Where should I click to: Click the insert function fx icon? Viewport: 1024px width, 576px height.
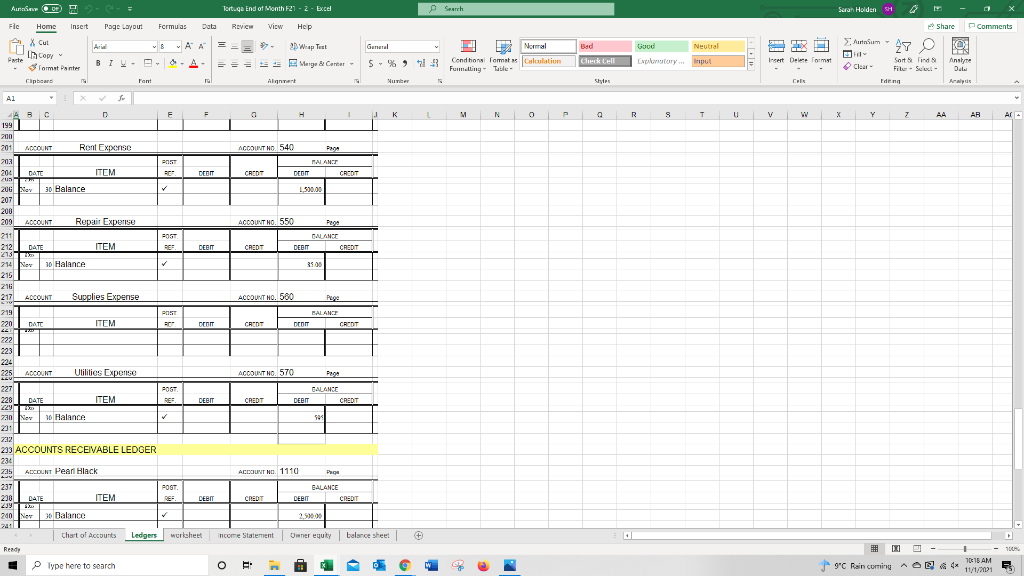(x=121, y=98)
